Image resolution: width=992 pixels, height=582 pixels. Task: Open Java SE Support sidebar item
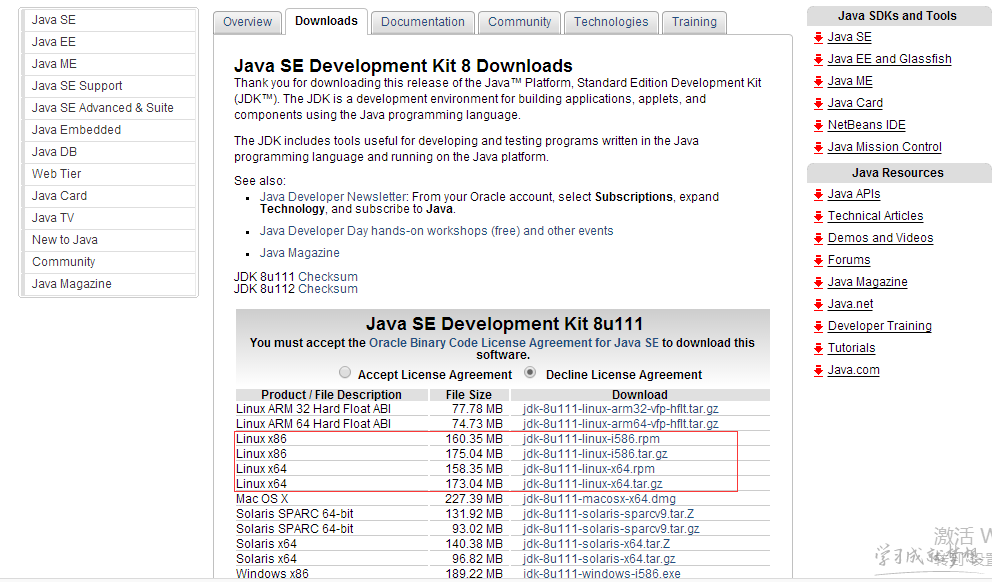pyautogui.click(x=109, y=86)
